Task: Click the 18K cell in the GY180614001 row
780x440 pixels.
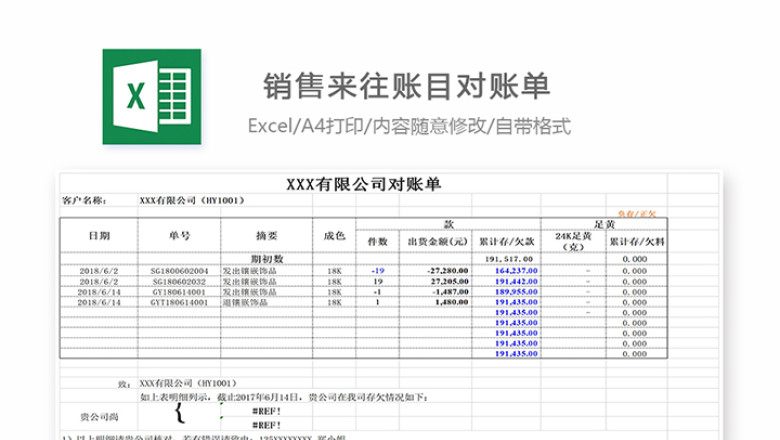Action: (334, 292)
